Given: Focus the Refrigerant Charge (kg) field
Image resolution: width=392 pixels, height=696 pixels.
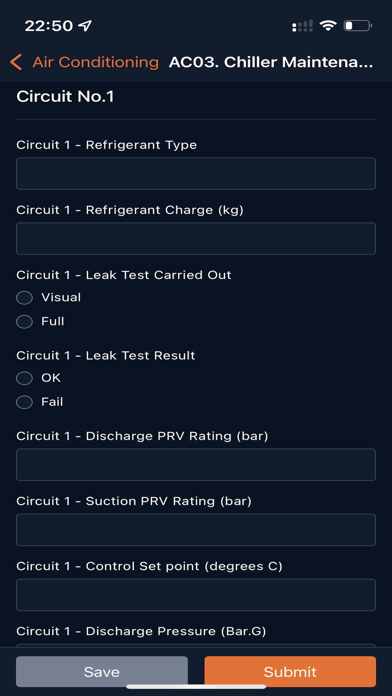Looking at the screenshot, I should pyautogui.click(x=196, y=238).
